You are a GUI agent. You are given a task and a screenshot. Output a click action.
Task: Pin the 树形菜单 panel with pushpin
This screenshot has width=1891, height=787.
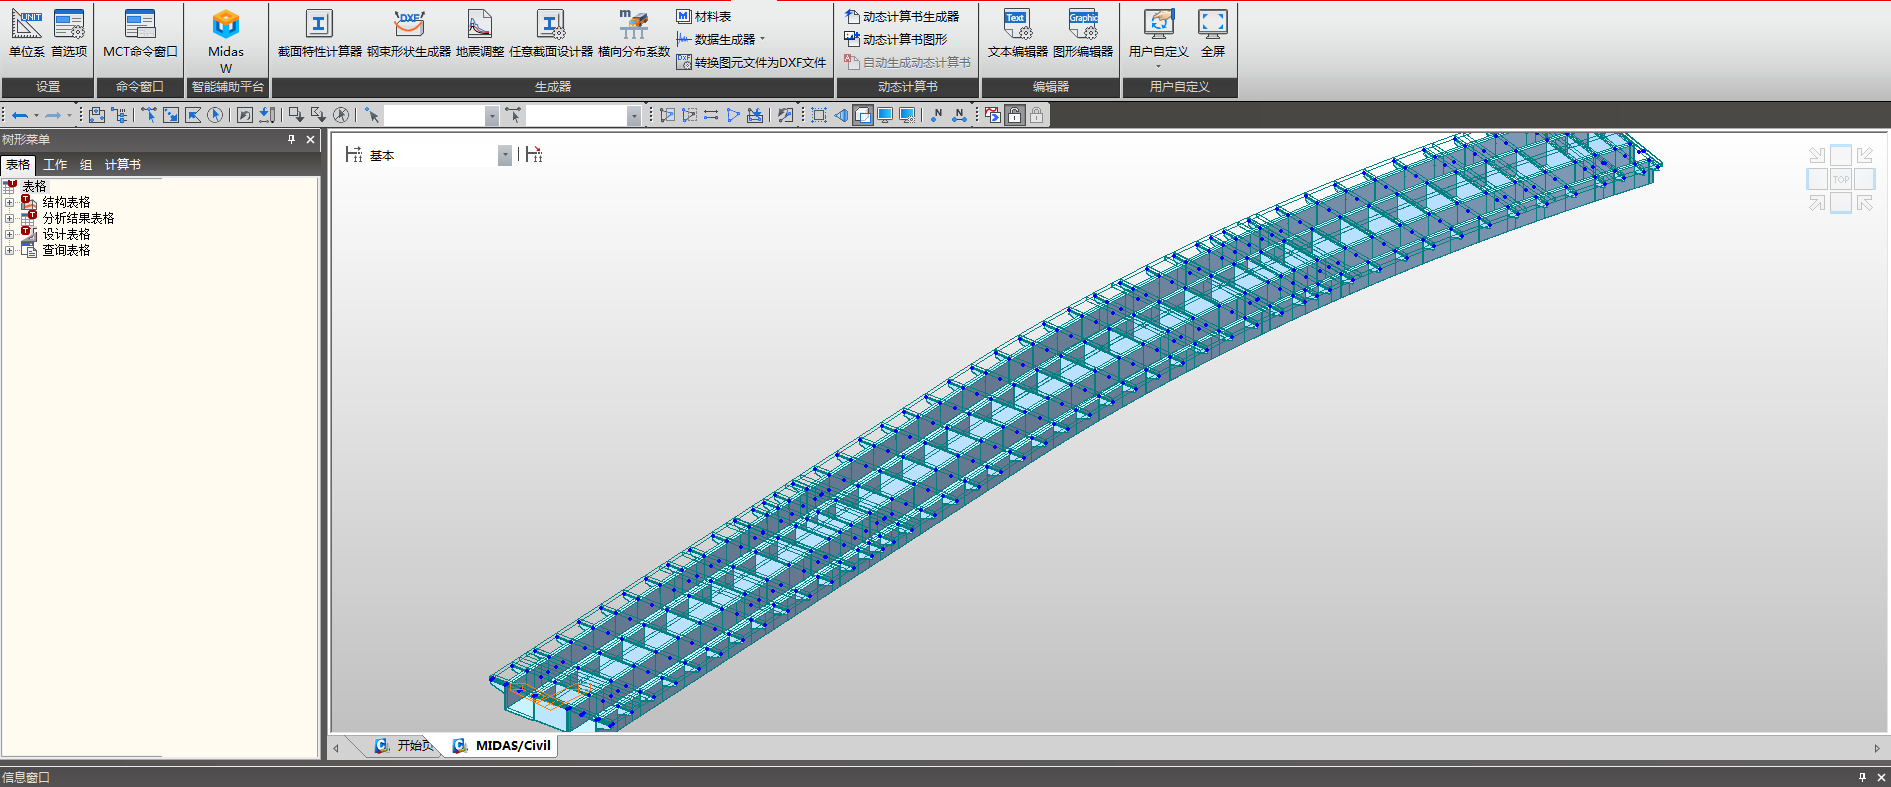(x=292, y=140)
